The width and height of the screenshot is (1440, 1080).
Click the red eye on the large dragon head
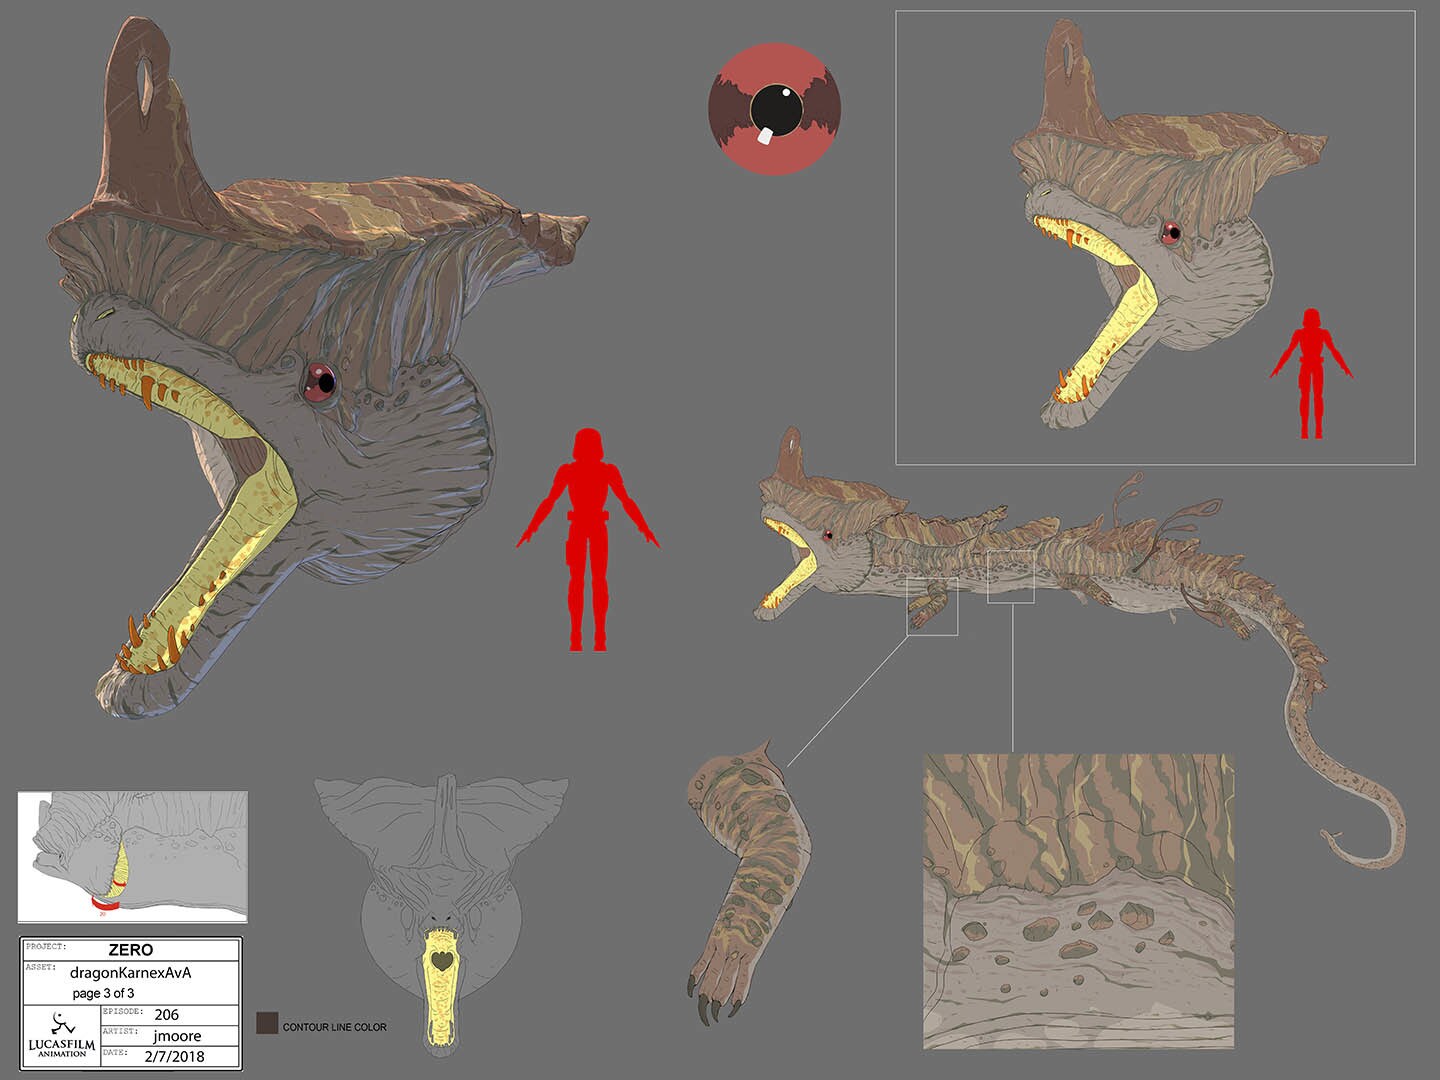point(320,383)
